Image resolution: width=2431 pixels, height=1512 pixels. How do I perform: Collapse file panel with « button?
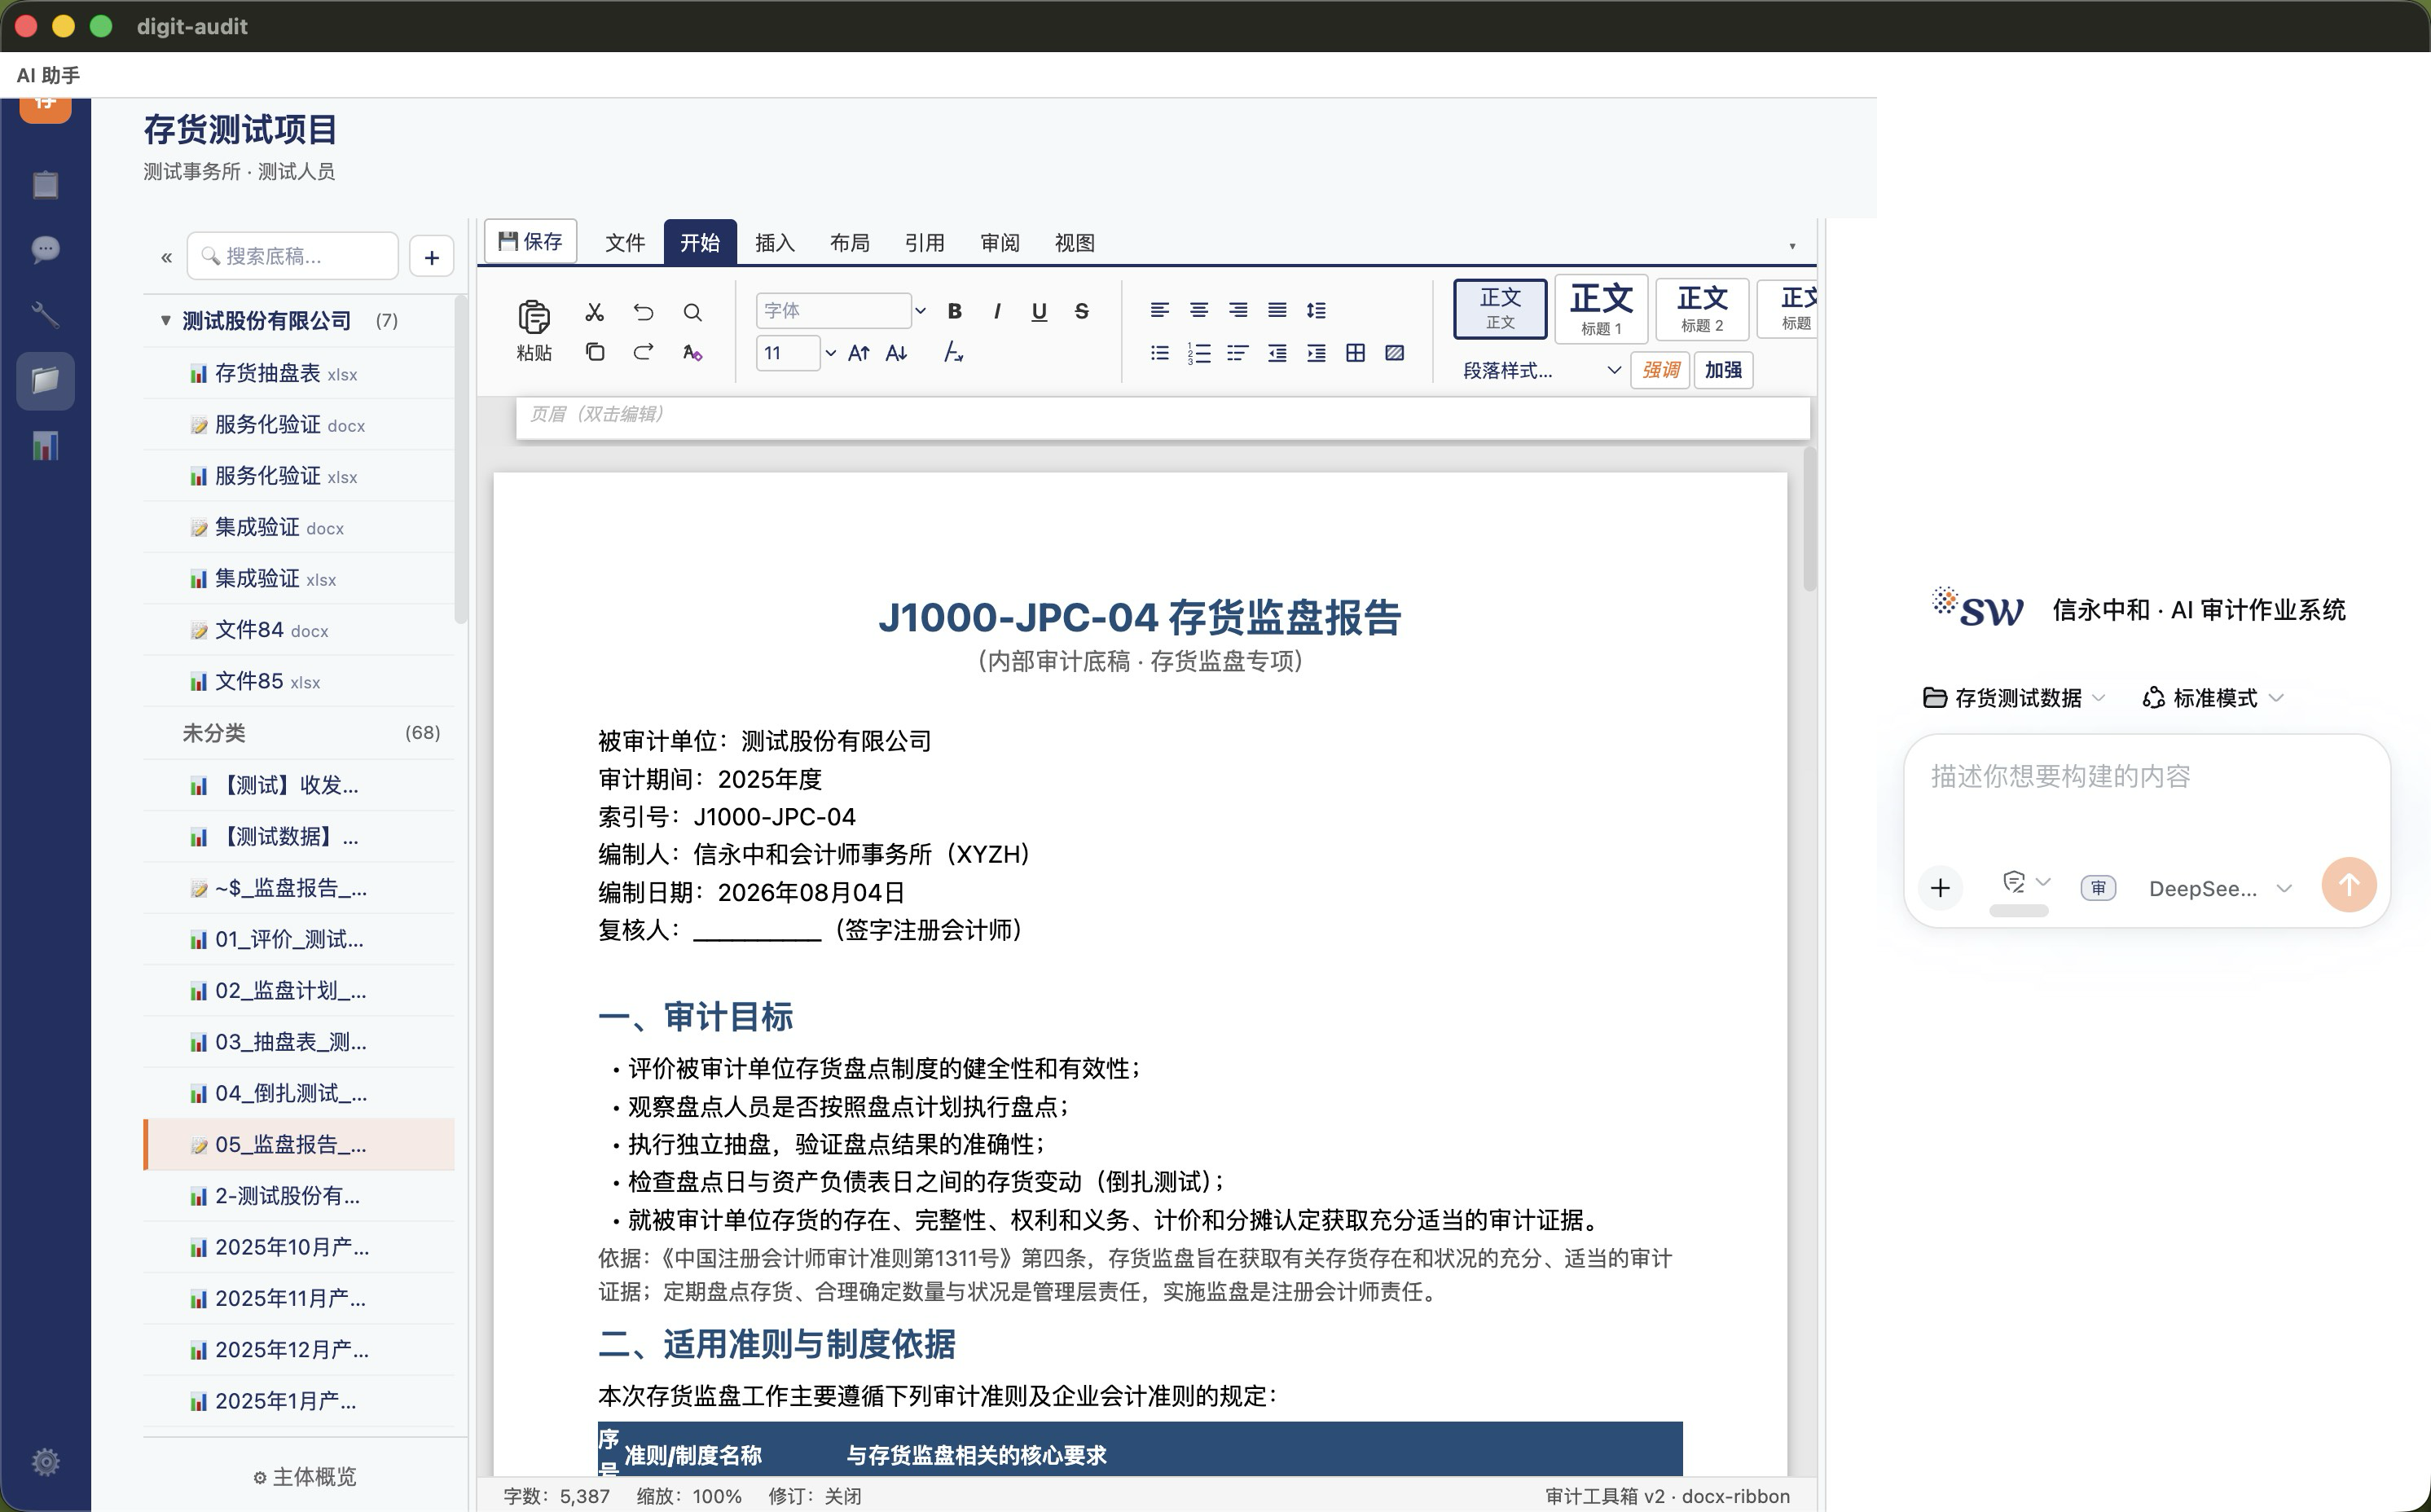pyautogui.click(x=166, y=257)
